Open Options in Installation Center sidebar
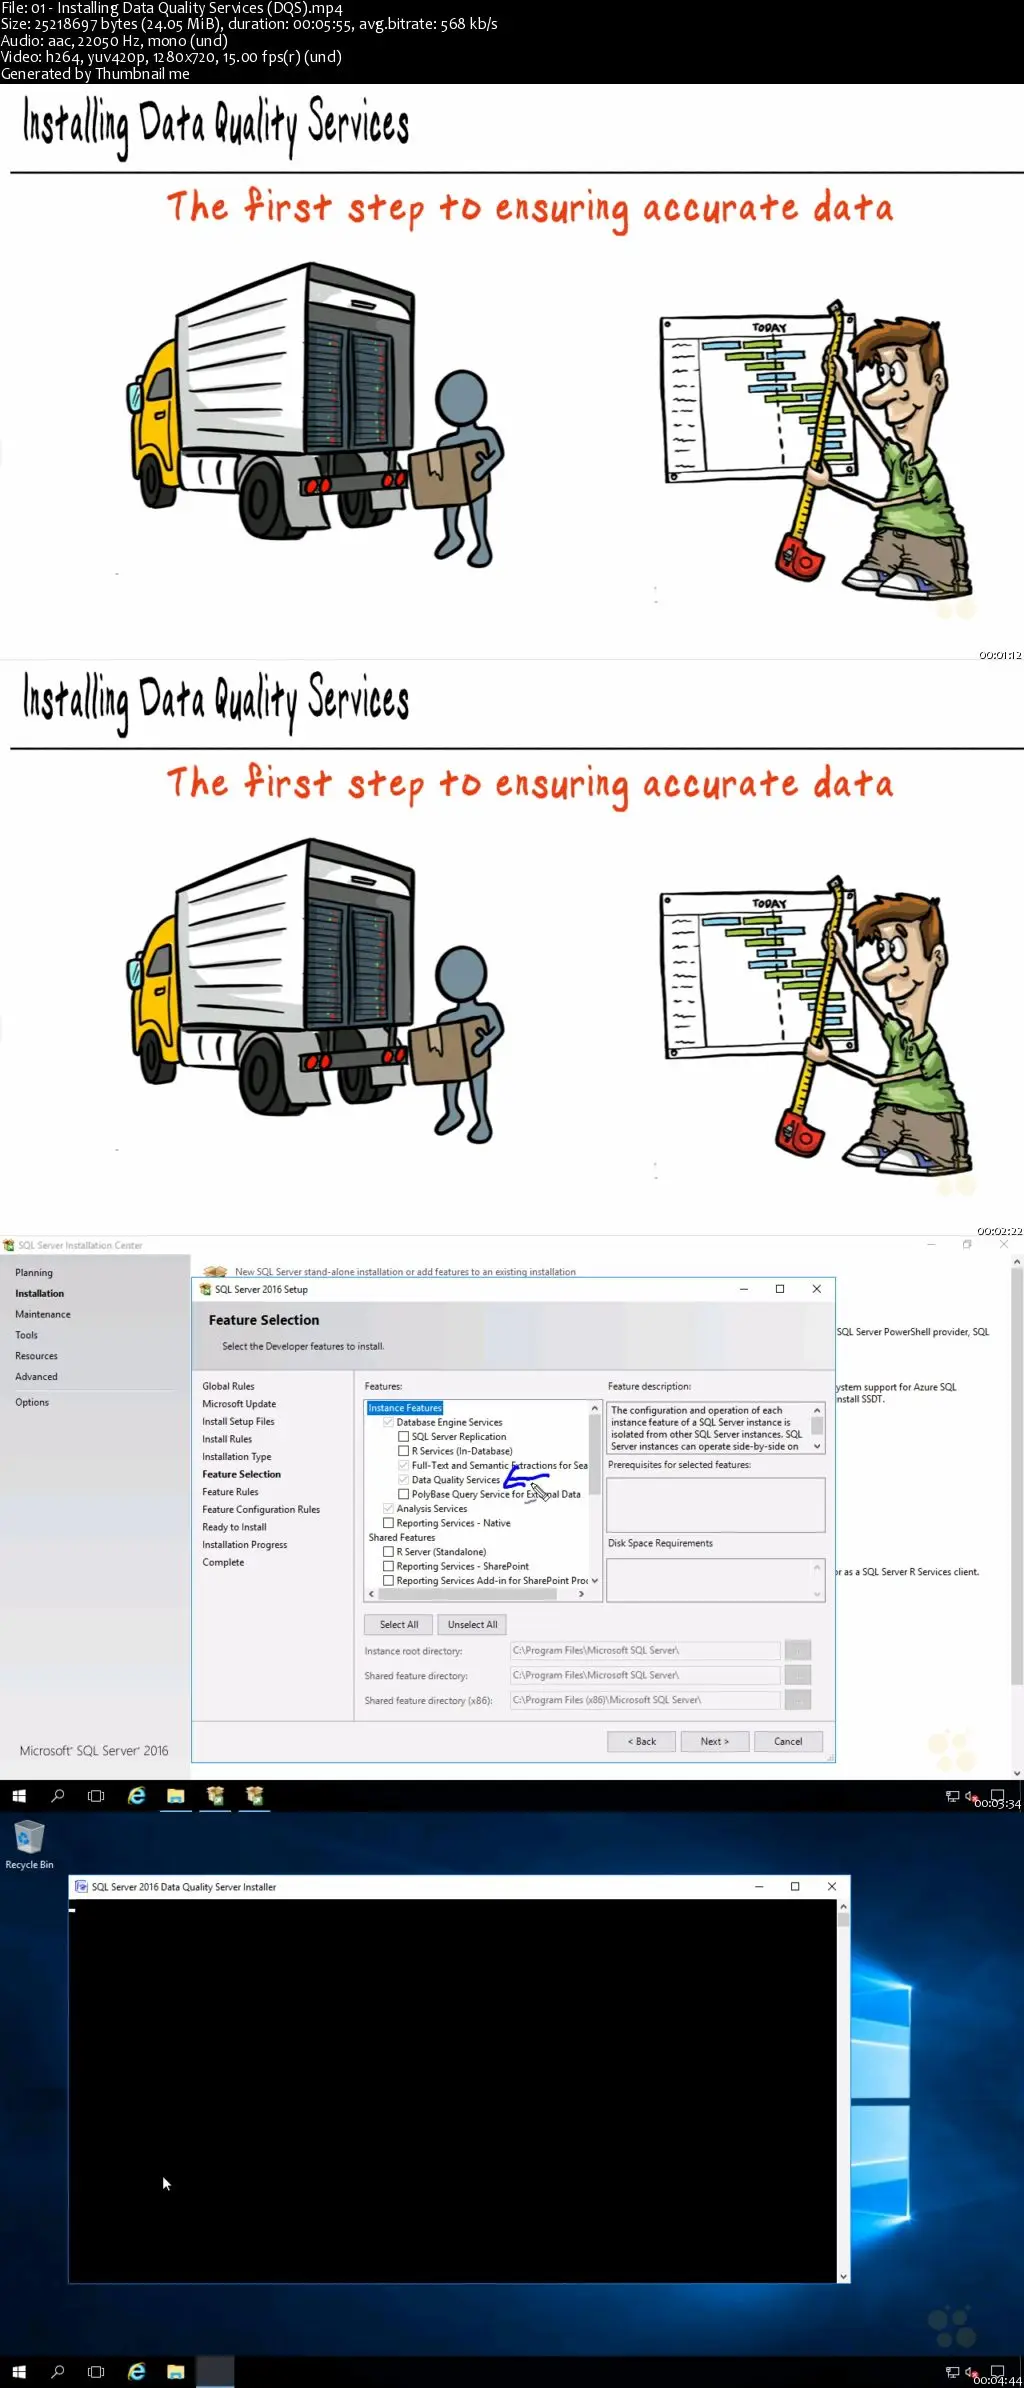The width and height of the screenshot is (1024, 2388). (32, 1402)
